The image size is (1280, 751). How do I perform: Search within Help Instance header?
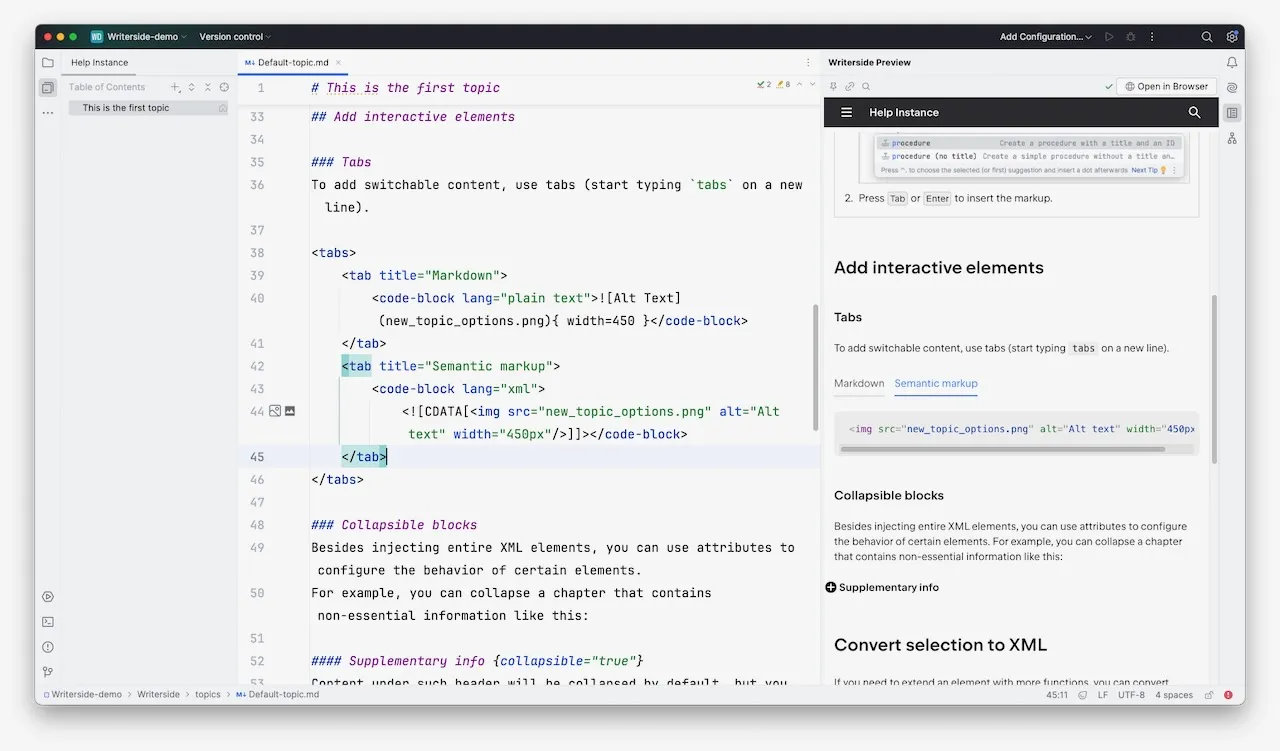pos(1194,113)
